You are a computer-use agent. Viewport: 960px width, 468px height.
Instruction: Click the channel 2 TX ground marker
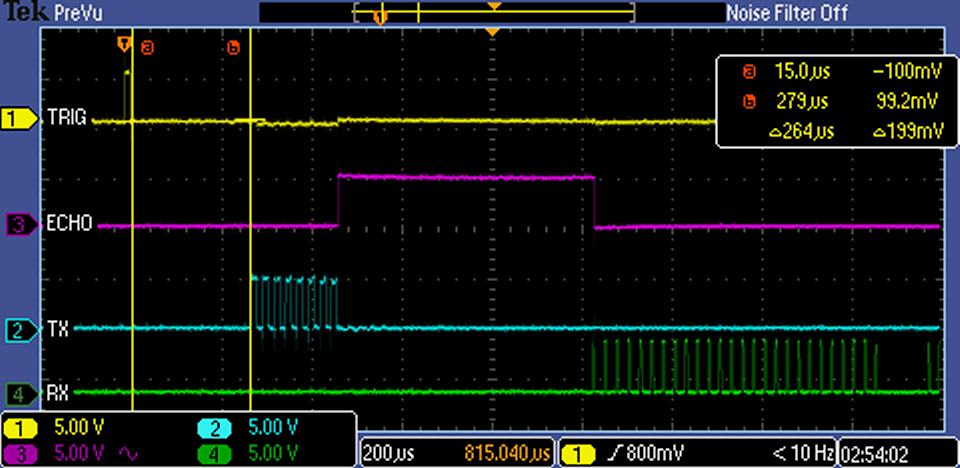(16, 330)
